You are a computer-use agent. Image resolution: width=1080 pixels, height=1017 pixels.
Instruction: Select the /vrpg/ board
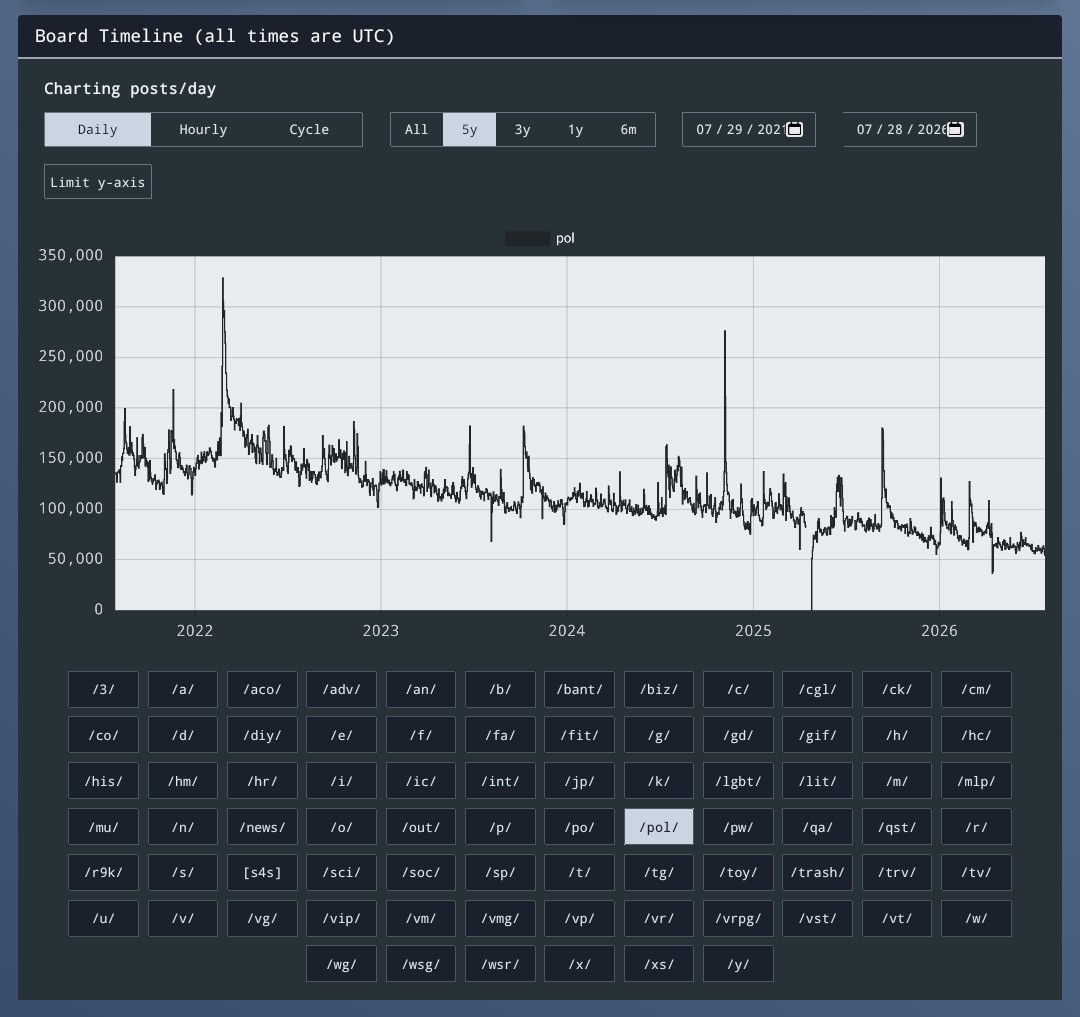738,919
